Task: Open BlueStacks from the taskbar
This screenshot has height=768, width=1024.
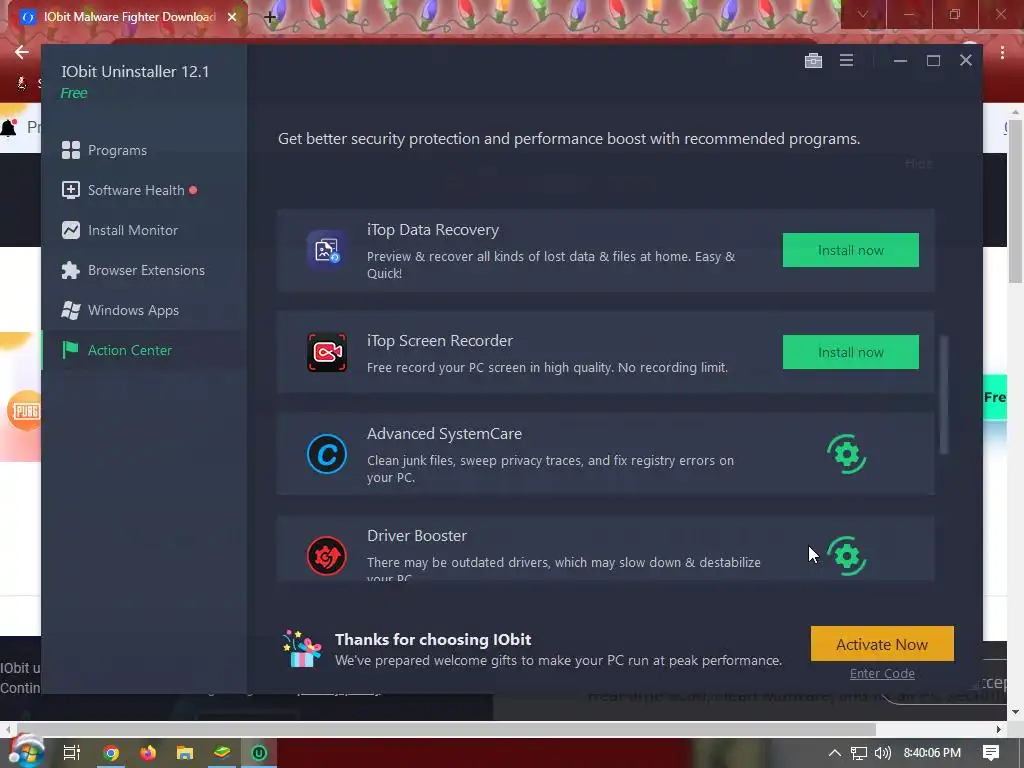Action: coord(222,753)
